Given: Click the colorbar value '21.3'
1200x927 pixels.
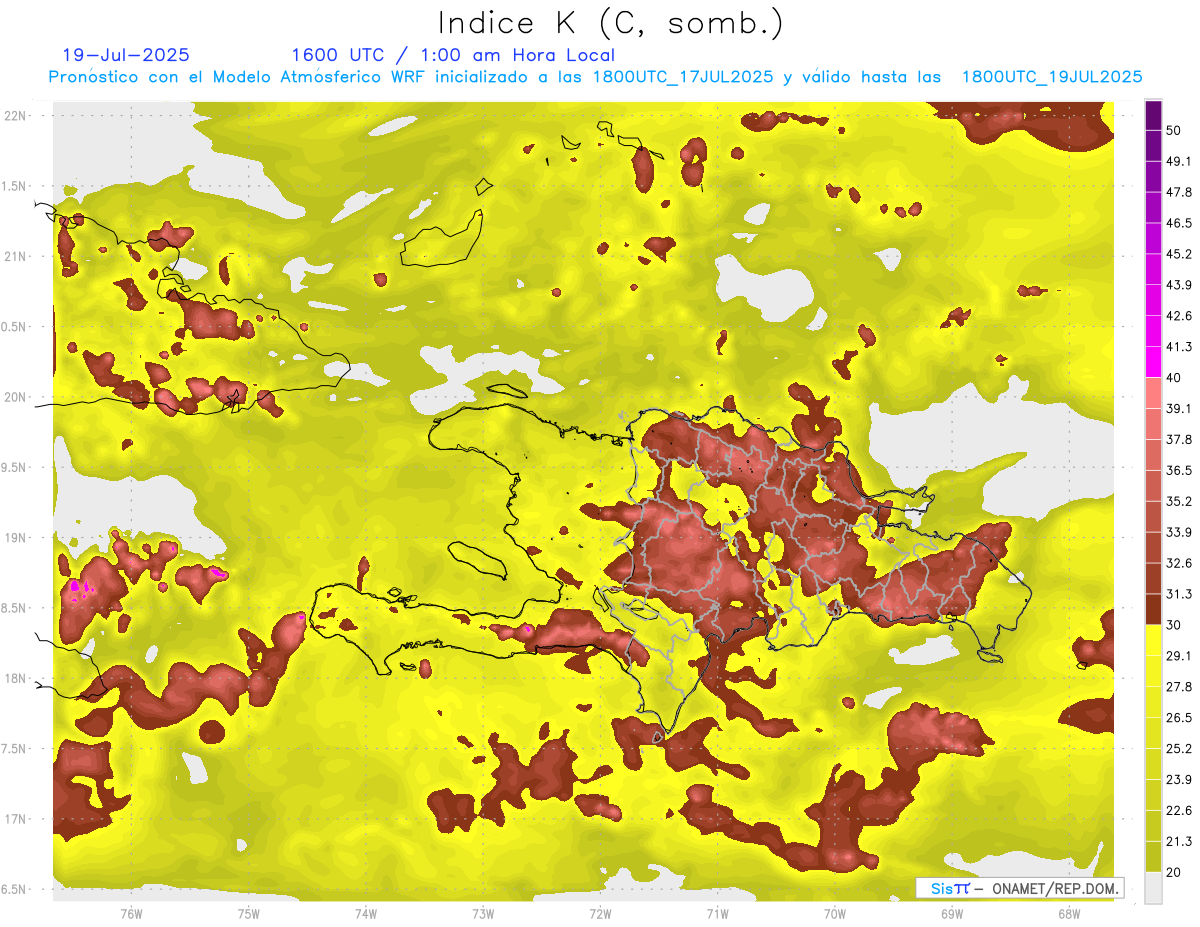Looking at the screenshot, I should point(1178,841).
